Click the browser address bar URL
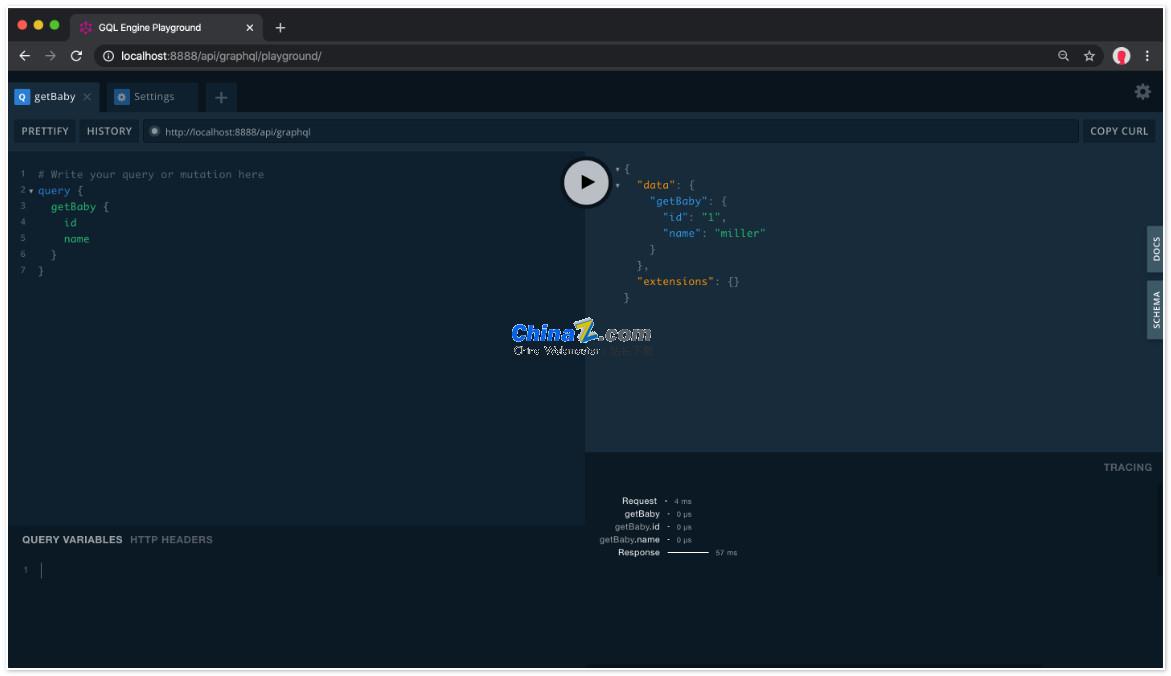This screenshot has width=1171, height=676. (221, 56)
